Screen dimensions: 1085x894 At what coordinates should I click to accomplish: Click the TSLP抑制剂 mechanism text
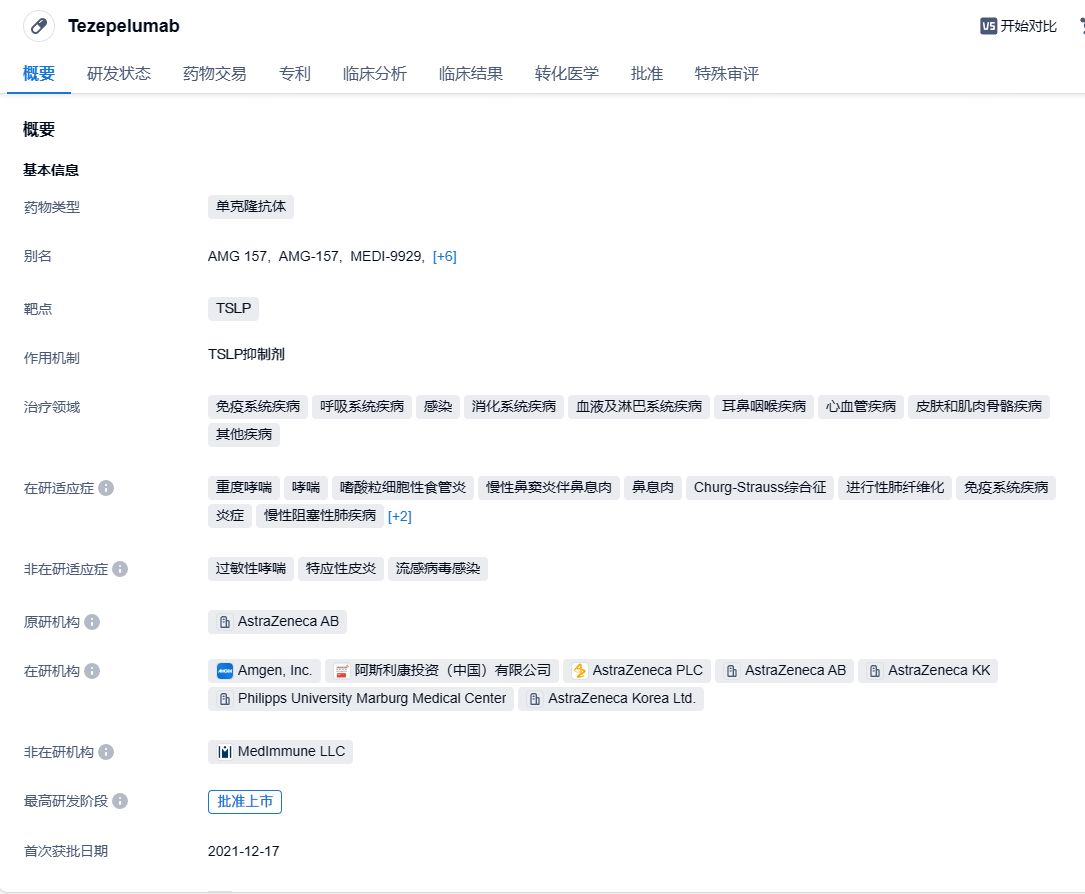246,354
